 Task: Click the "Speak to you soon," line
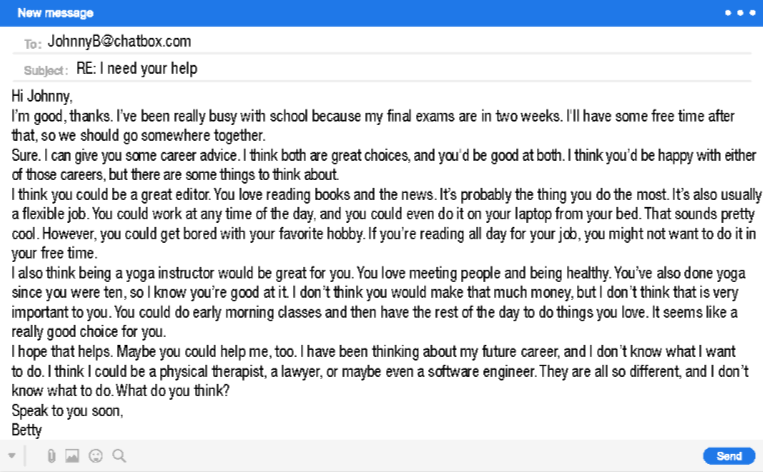[x=66, y=410]
